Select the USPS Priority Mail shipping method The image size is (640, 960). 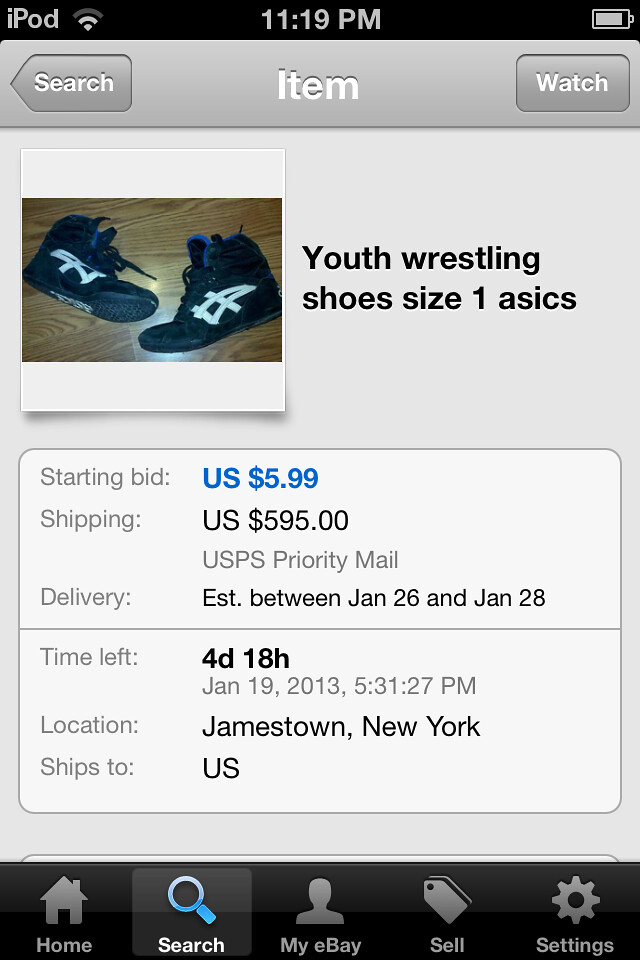pyautogui.click(x=298, y=560)
